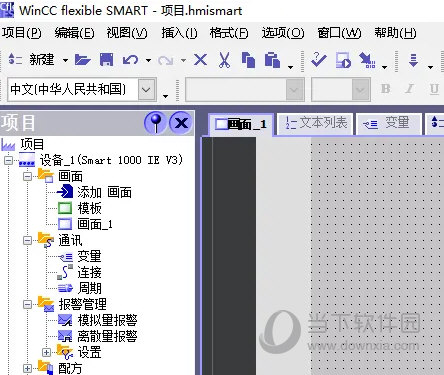Click the Delete X icon in toolbar
This screenshot has height=375, width=444.
[x=200, y=60]
